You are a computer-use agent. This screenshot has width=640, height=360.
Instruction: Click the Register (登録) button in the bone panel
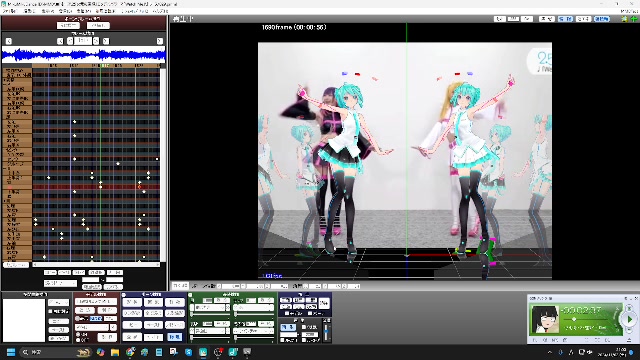click(132, 337)
